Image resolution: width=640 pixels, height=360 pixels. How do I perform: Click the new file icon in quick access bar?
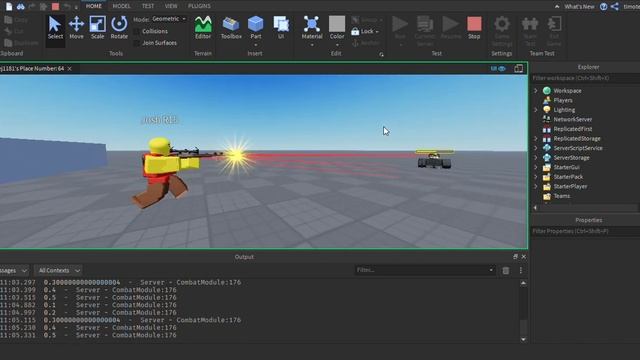click(x=9, y=6)
